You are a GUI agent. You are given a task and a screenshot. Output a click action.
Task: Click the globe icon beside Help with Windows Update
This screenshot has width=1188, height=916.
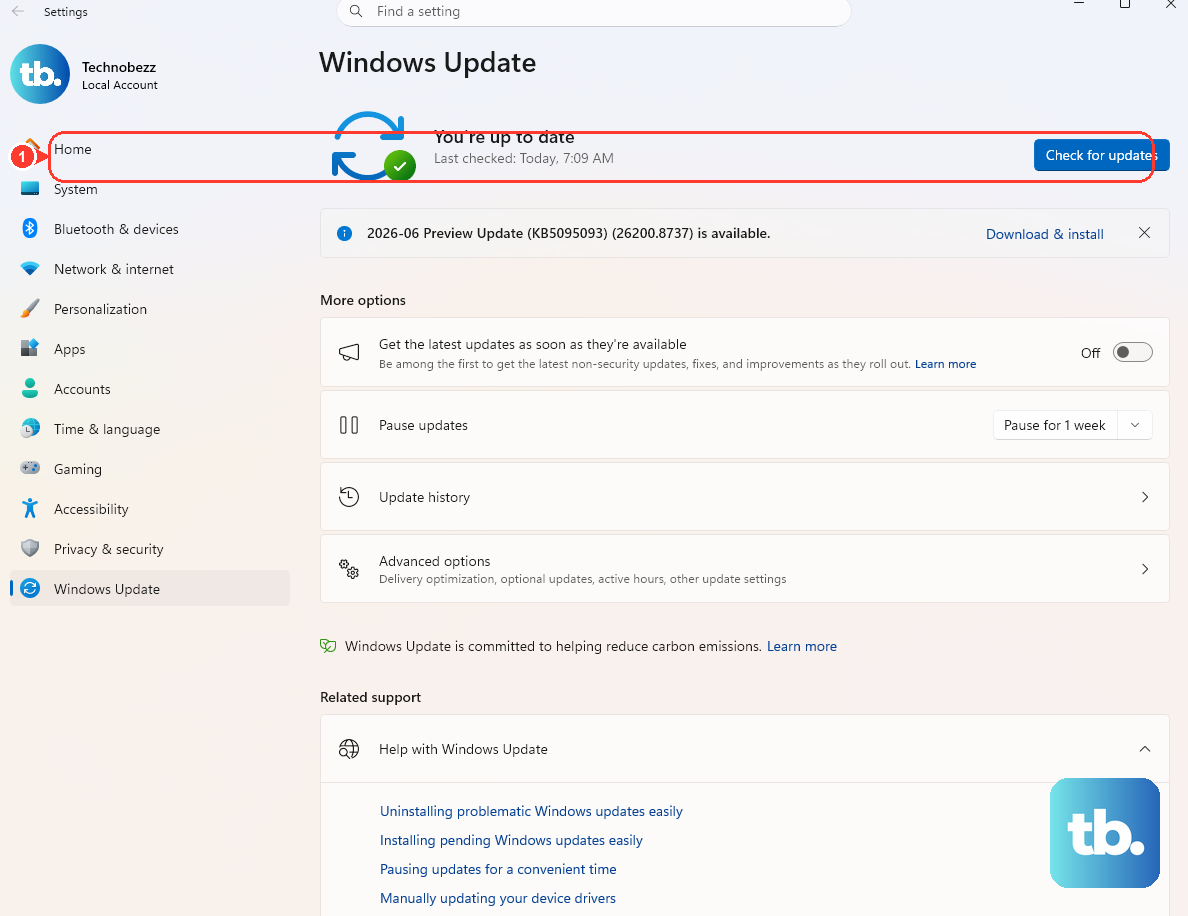[x=349, y=749]
